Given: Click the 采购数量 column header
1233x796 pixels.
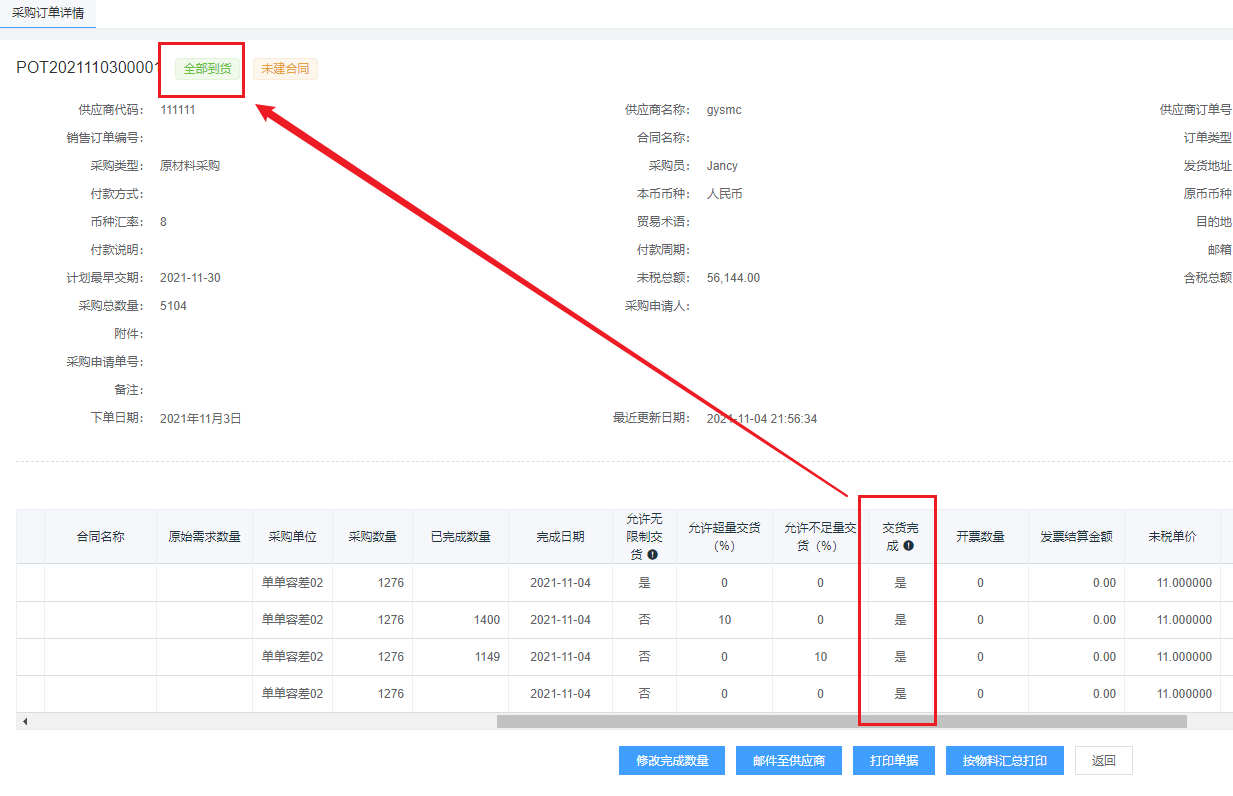Looking at the screenshot, I should [x=372, y=537].
